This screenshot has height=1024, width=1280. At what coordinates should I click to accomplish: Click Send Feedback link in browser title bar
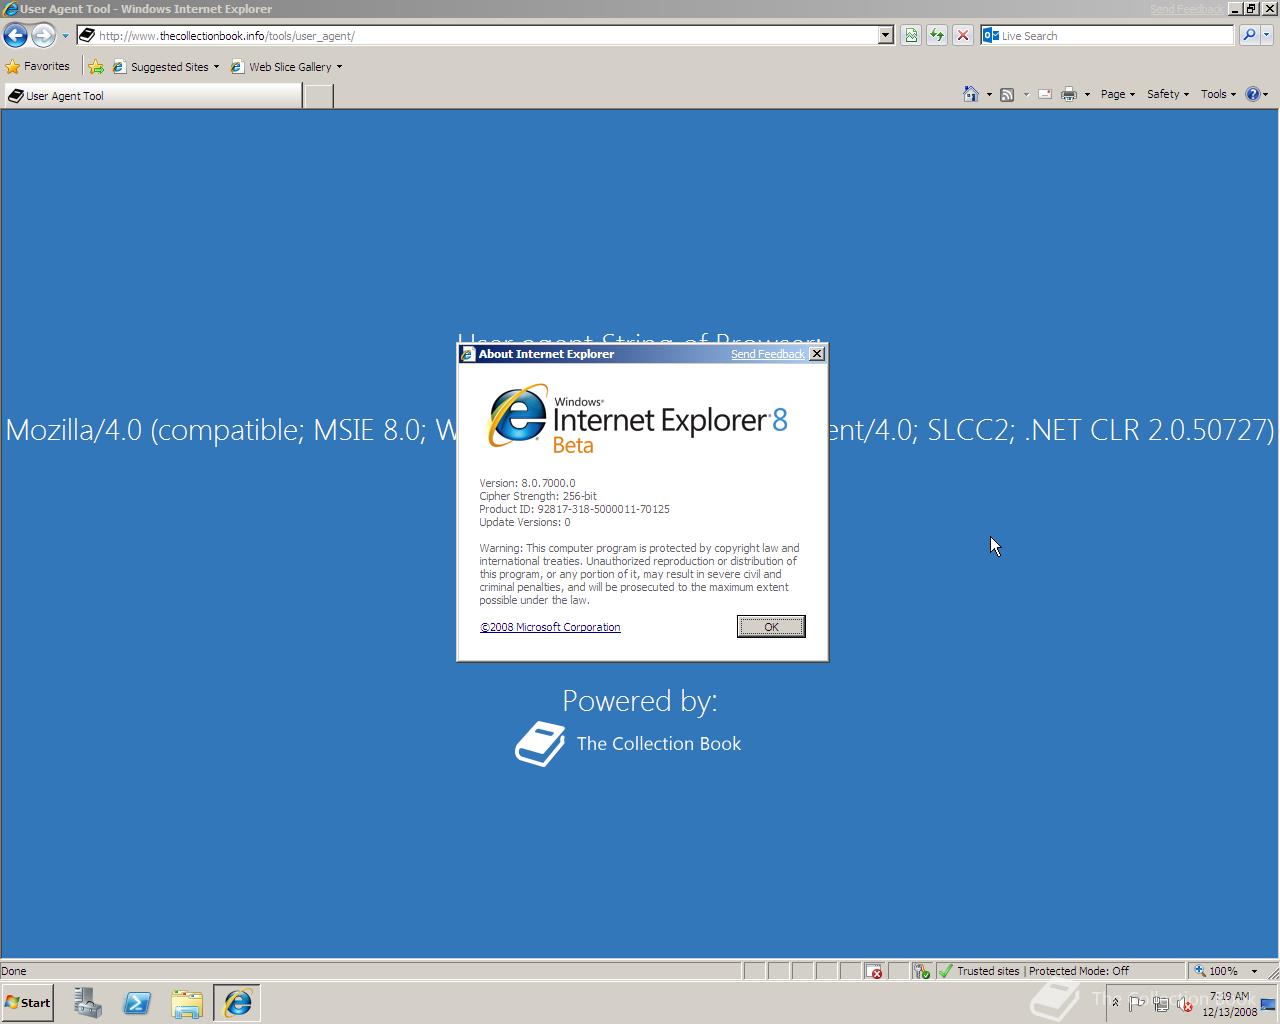(x=1186, y=9)
